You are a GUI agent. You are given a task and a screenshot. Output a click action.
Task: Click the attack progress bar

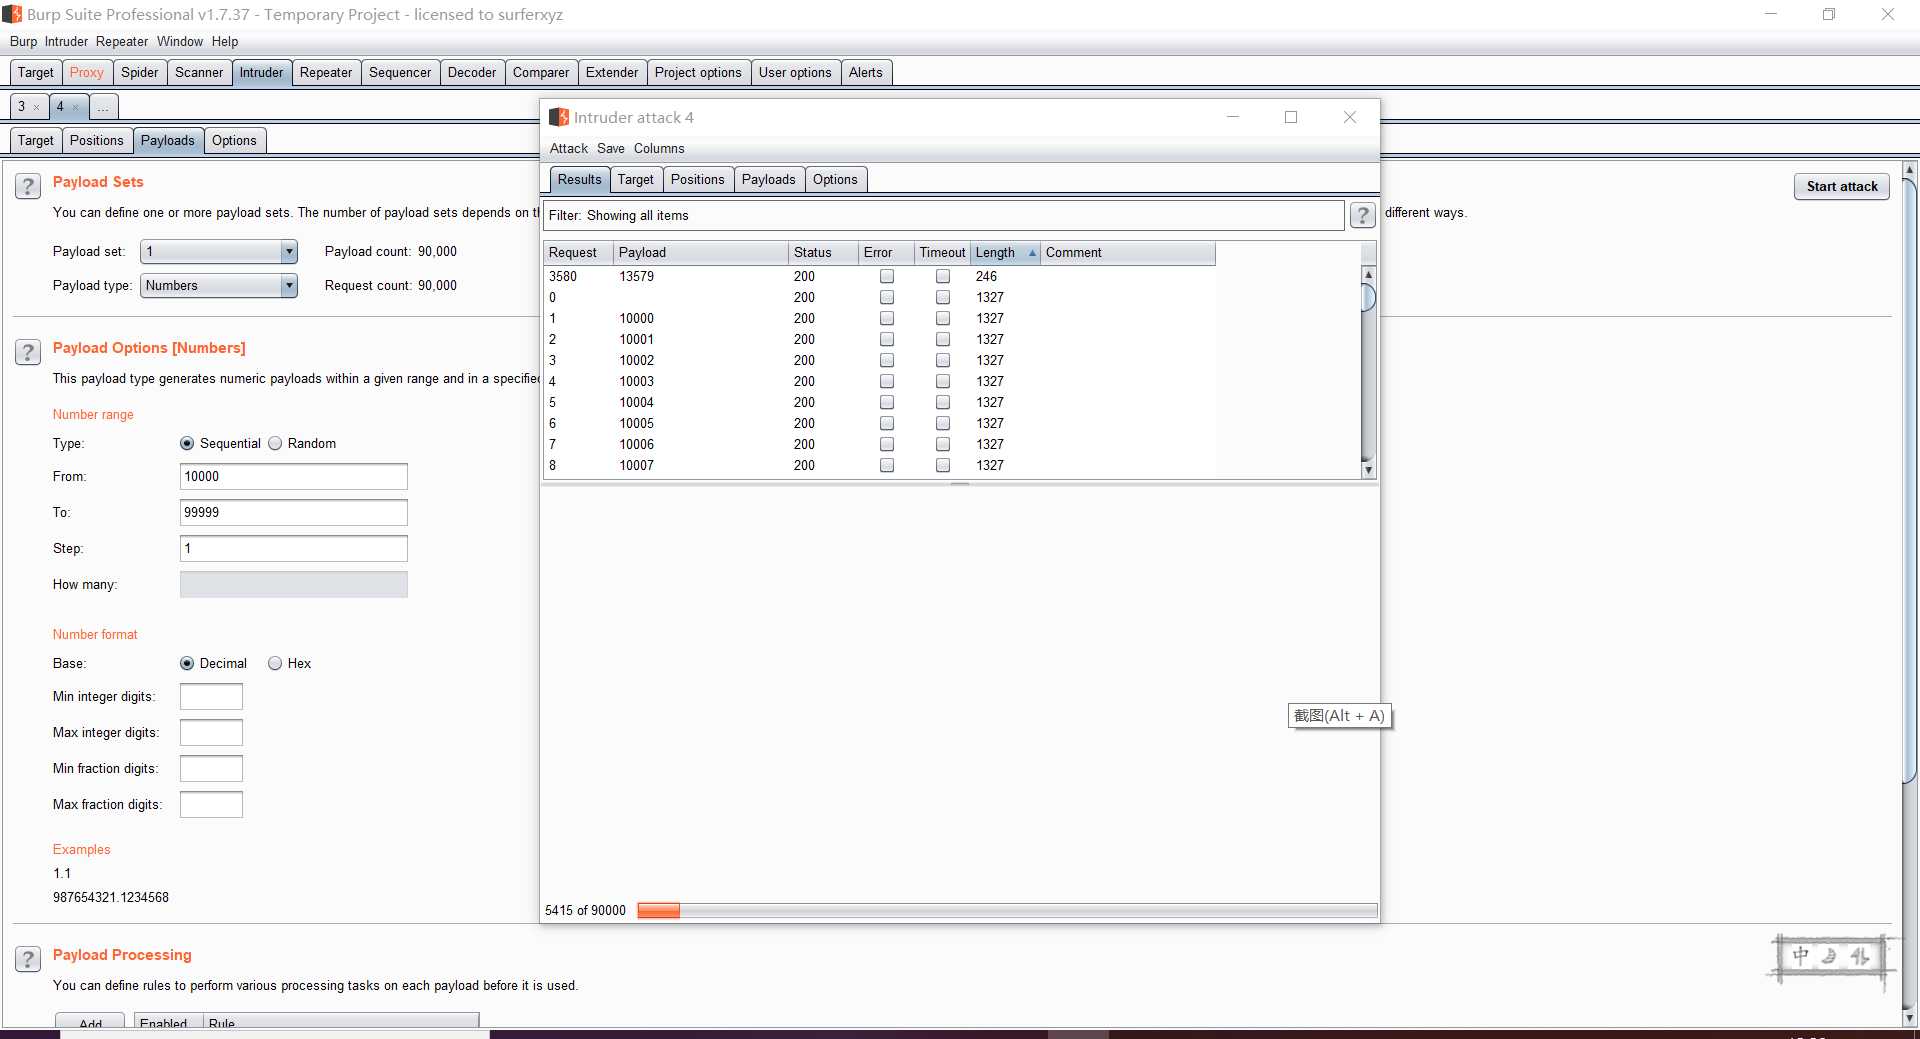tap(1007, 910)
